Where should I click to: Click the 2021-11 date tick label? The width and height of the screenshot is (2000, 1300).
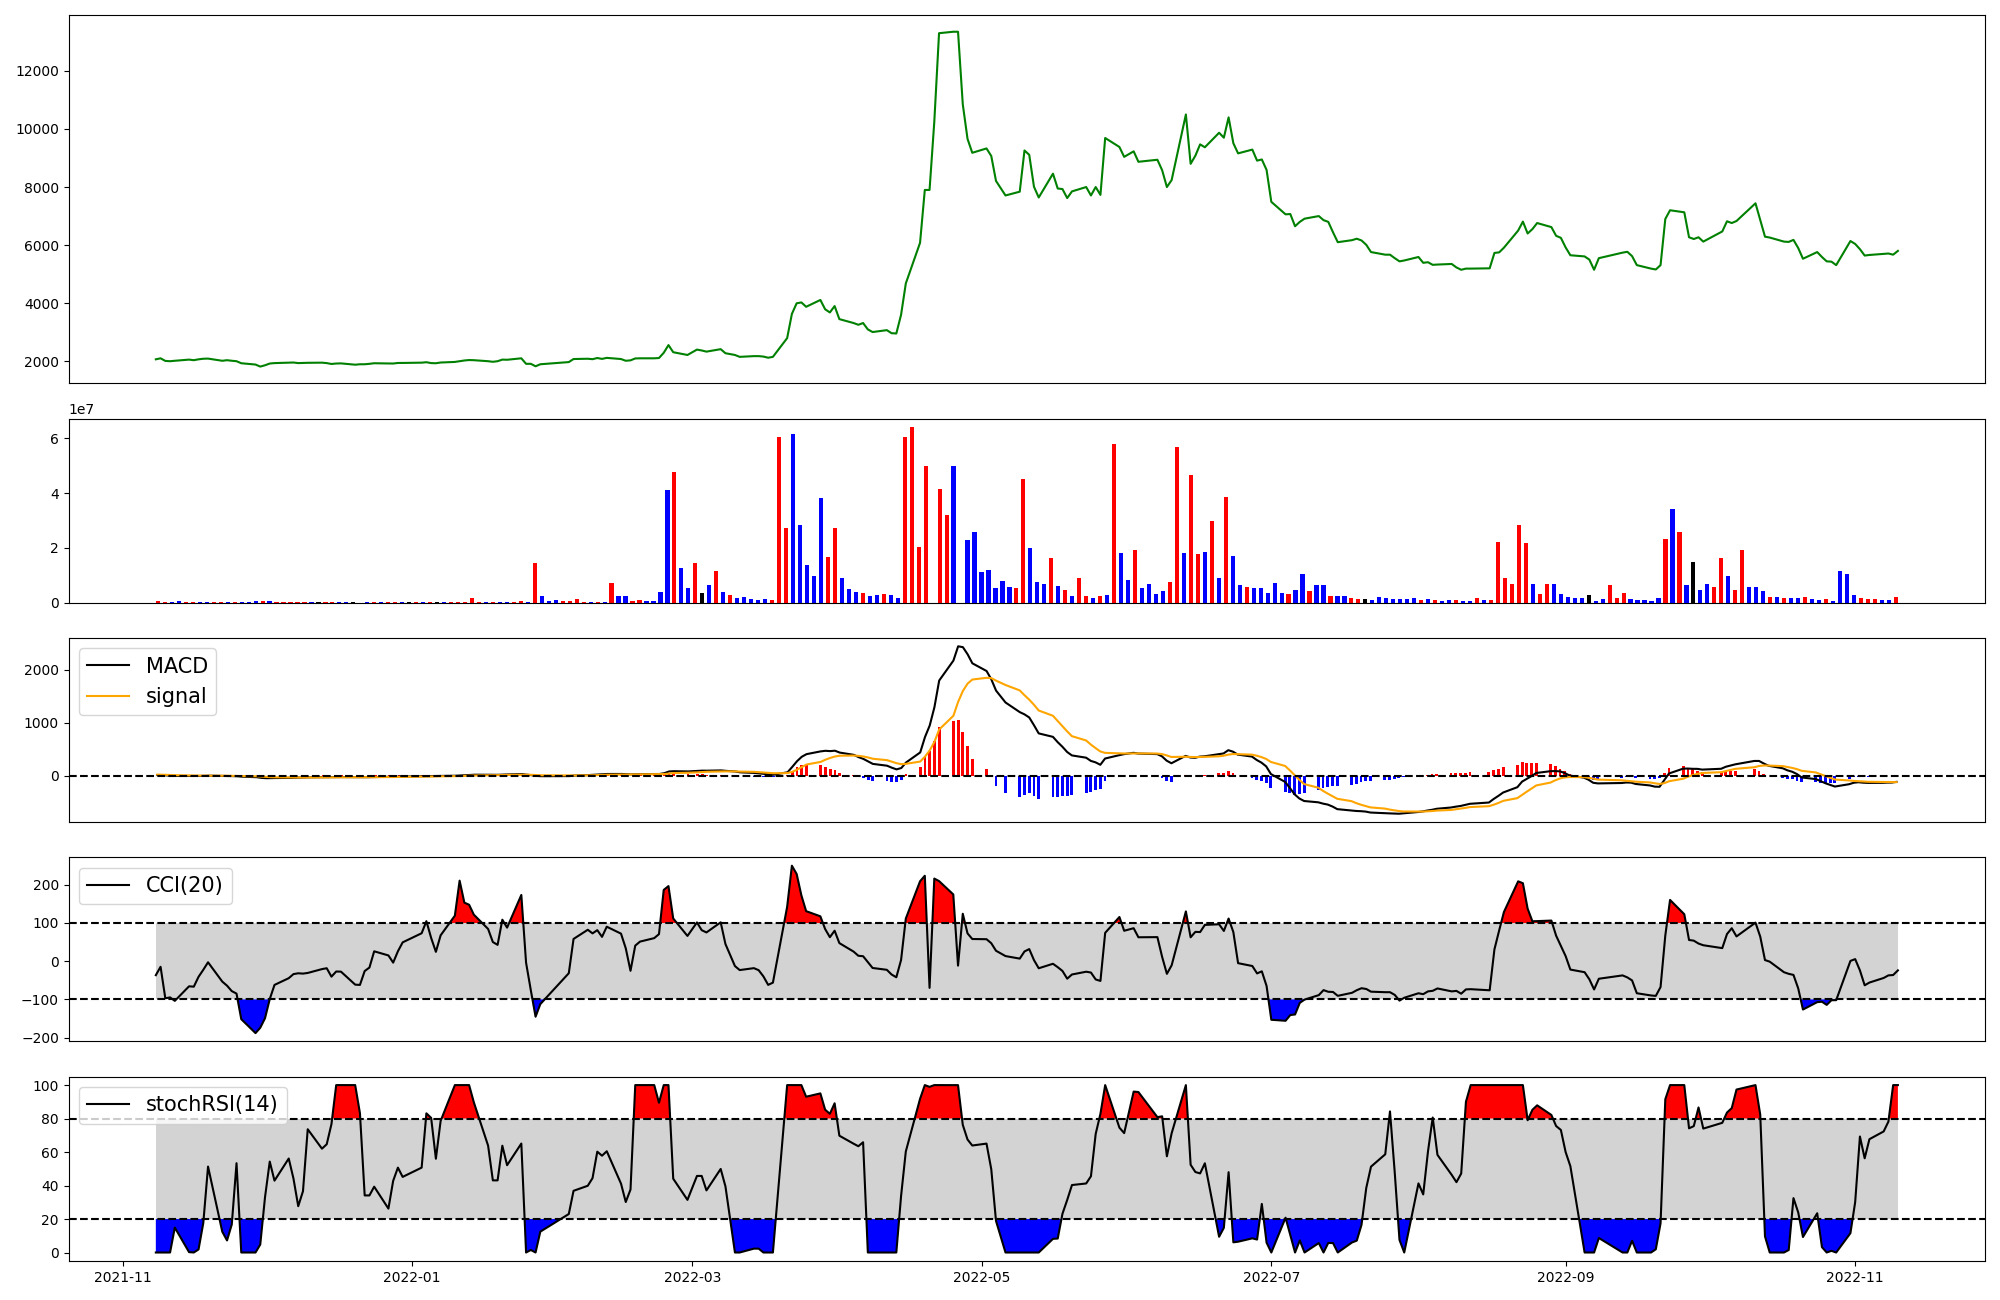click(x=123, y=1277)
